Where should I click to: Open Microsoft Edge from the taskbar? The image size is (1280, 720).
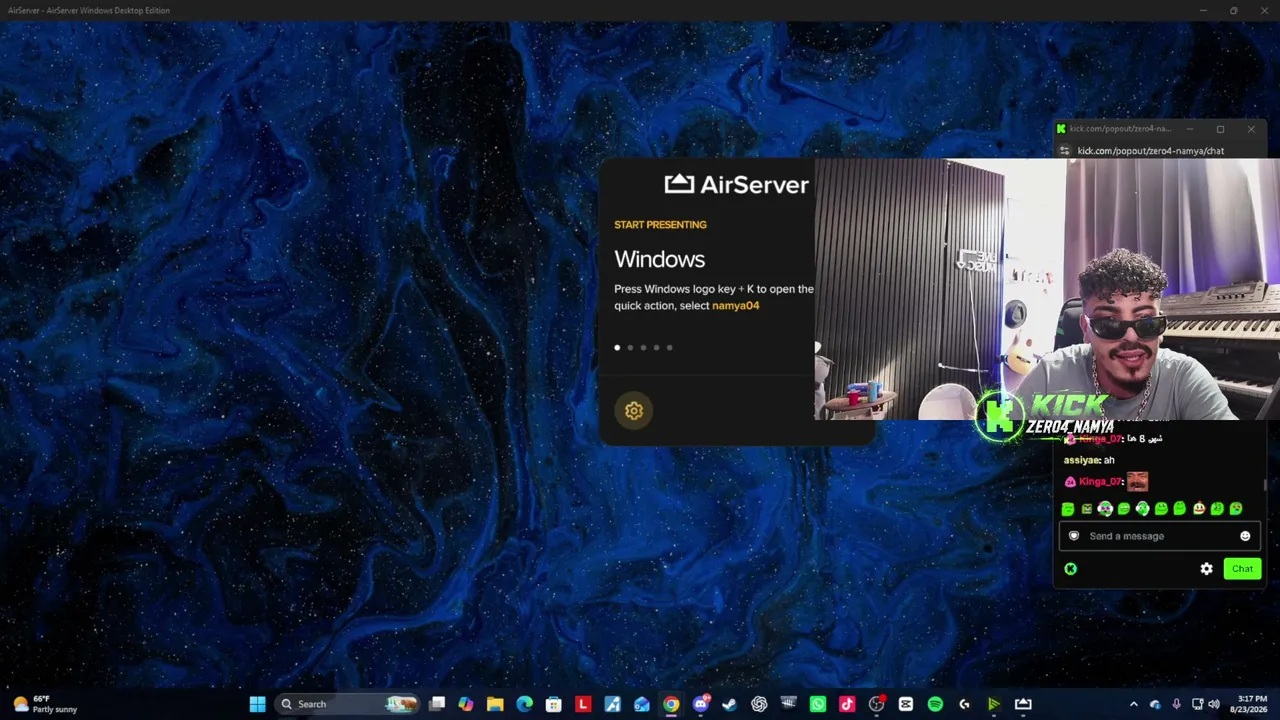pyautogui.click(x=524, y=704)
